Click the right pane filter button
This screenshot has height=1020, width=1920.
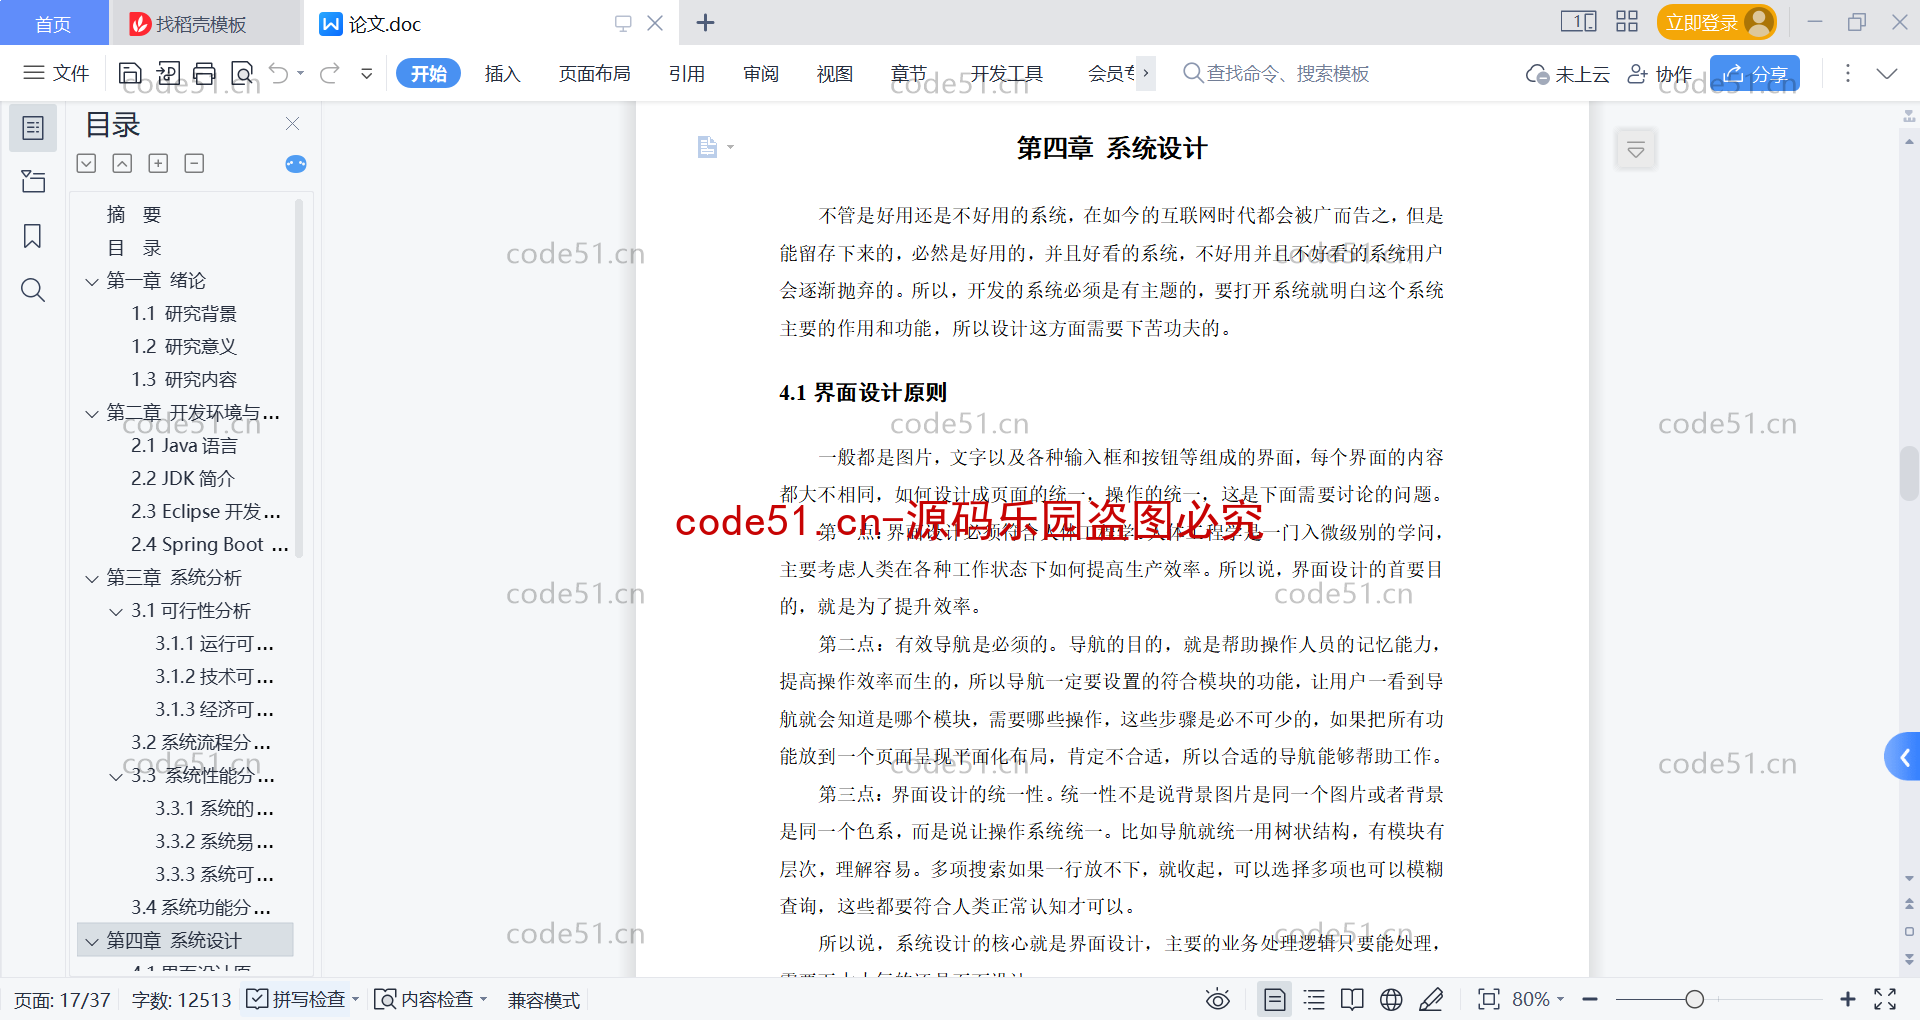[x=1636, y=150]
